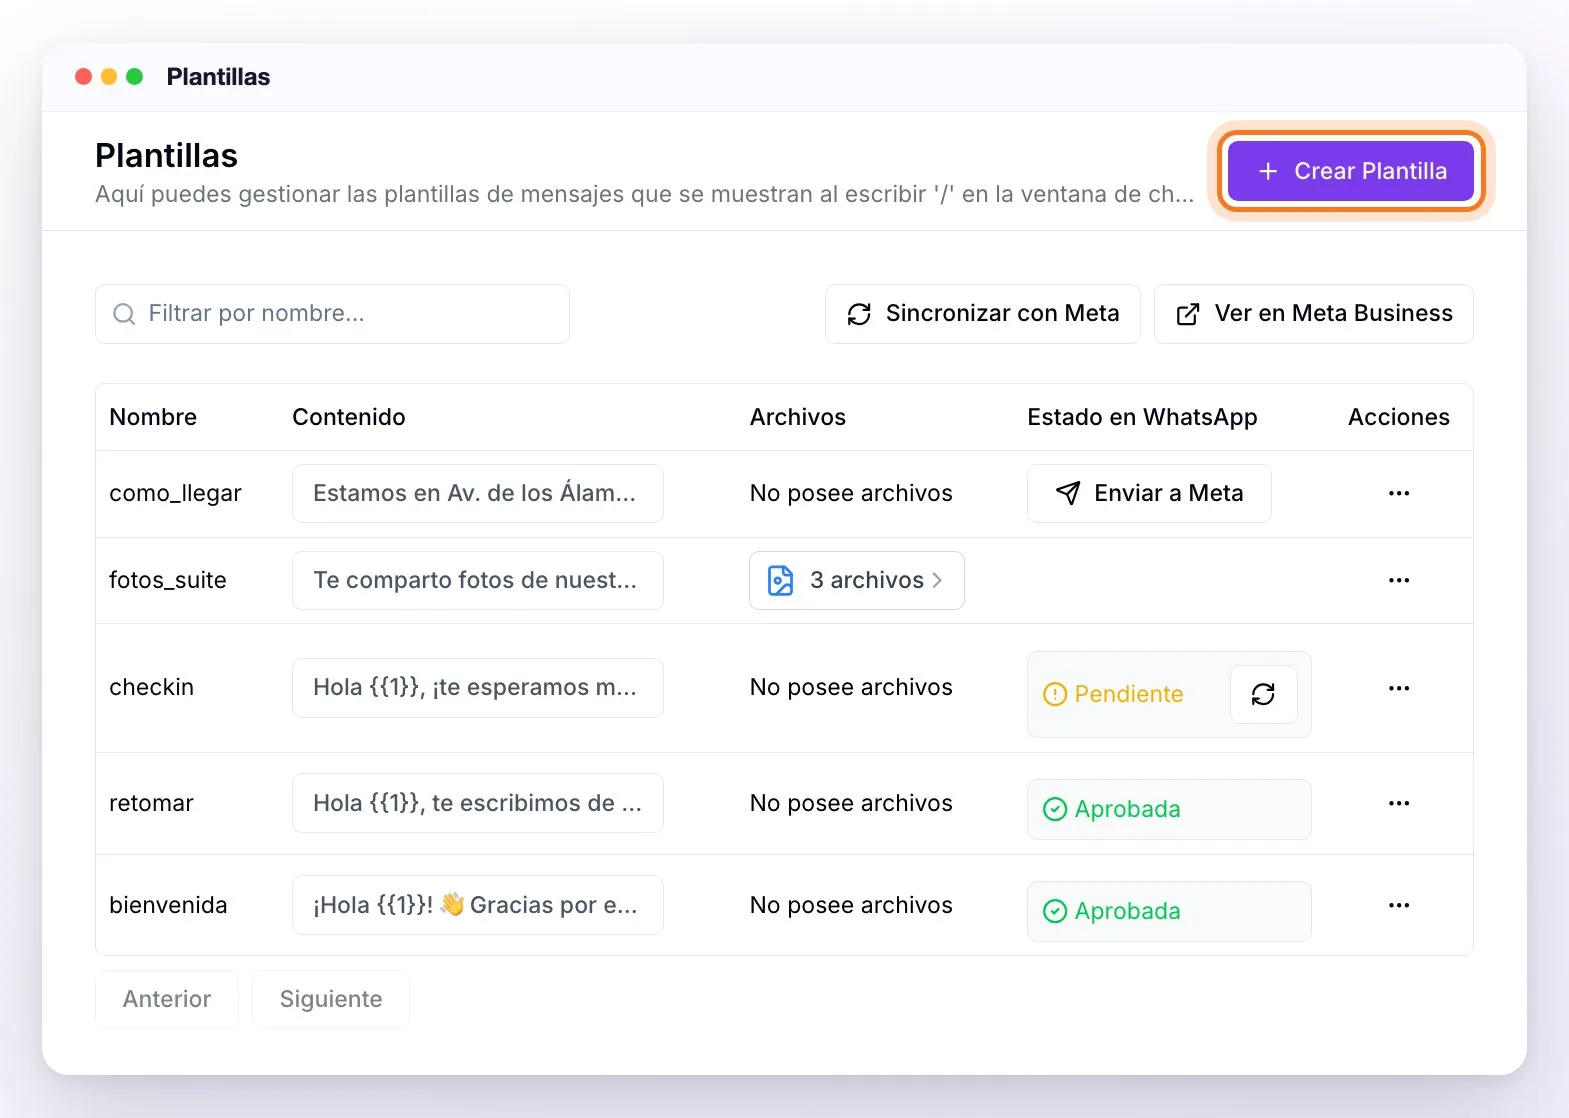Open content preview 'Hola {{1}}, ¡te esperamos m...'
This screenshot has width=1569, height=1118.
click(x=478, y=688)
